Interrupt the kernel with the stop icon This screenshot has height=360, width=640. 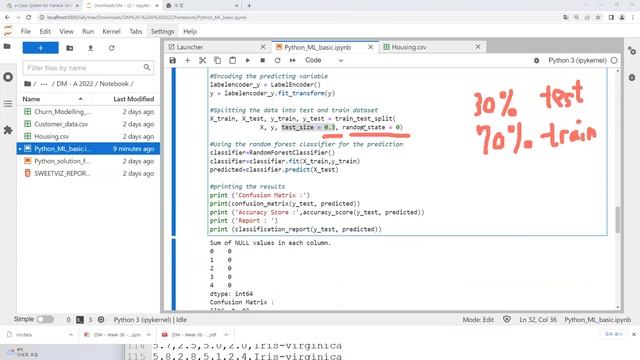[x=262, y=60]
